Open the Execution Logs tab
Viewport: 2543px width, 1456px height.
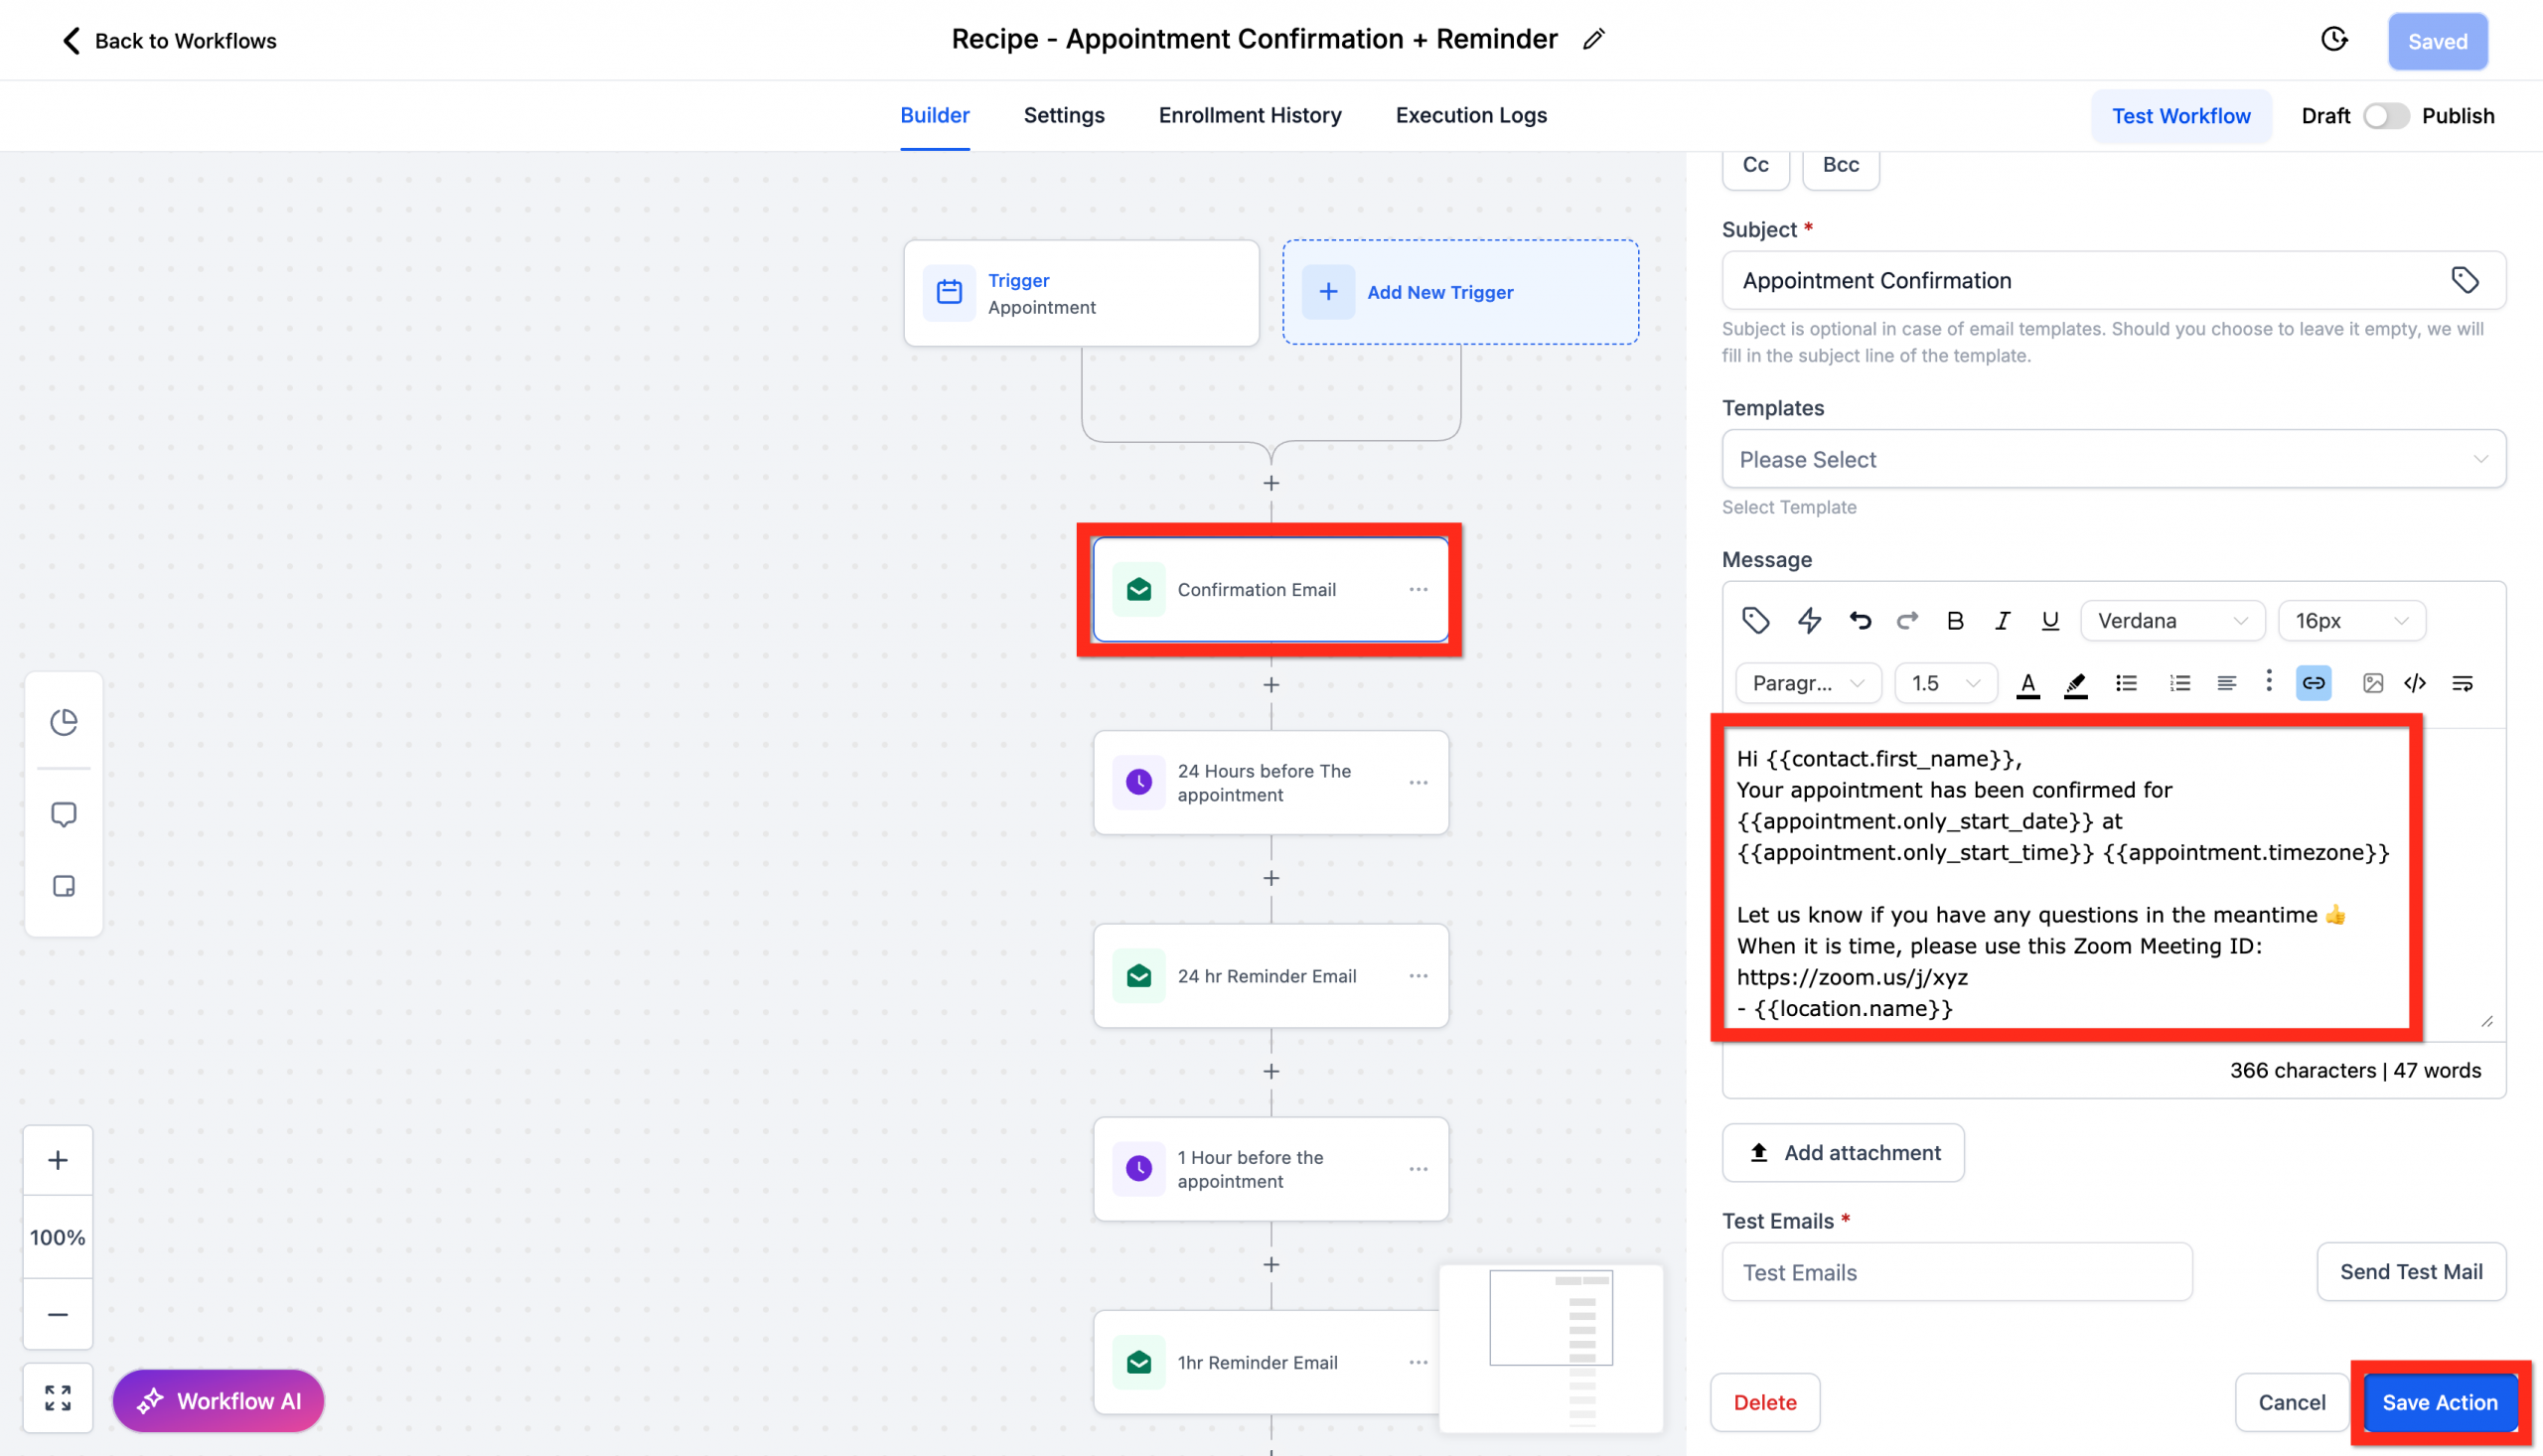point(1470,115)
